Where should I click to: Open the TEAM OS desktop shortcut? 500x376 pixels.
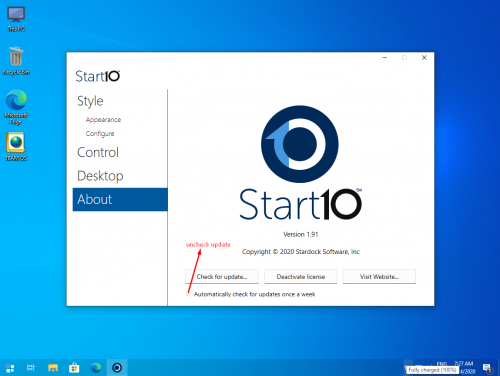[x=16, y=147]
